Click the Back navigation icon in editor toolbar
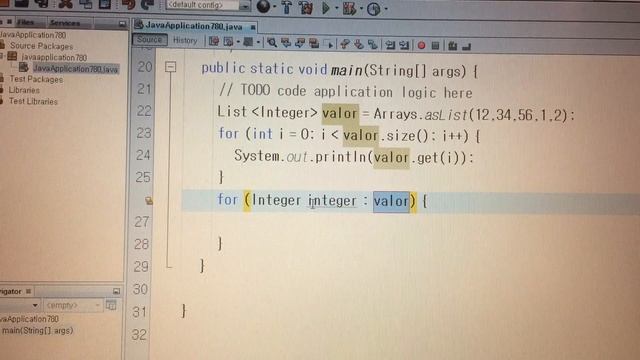Screen dimensions: 640x360 [228, 41]
